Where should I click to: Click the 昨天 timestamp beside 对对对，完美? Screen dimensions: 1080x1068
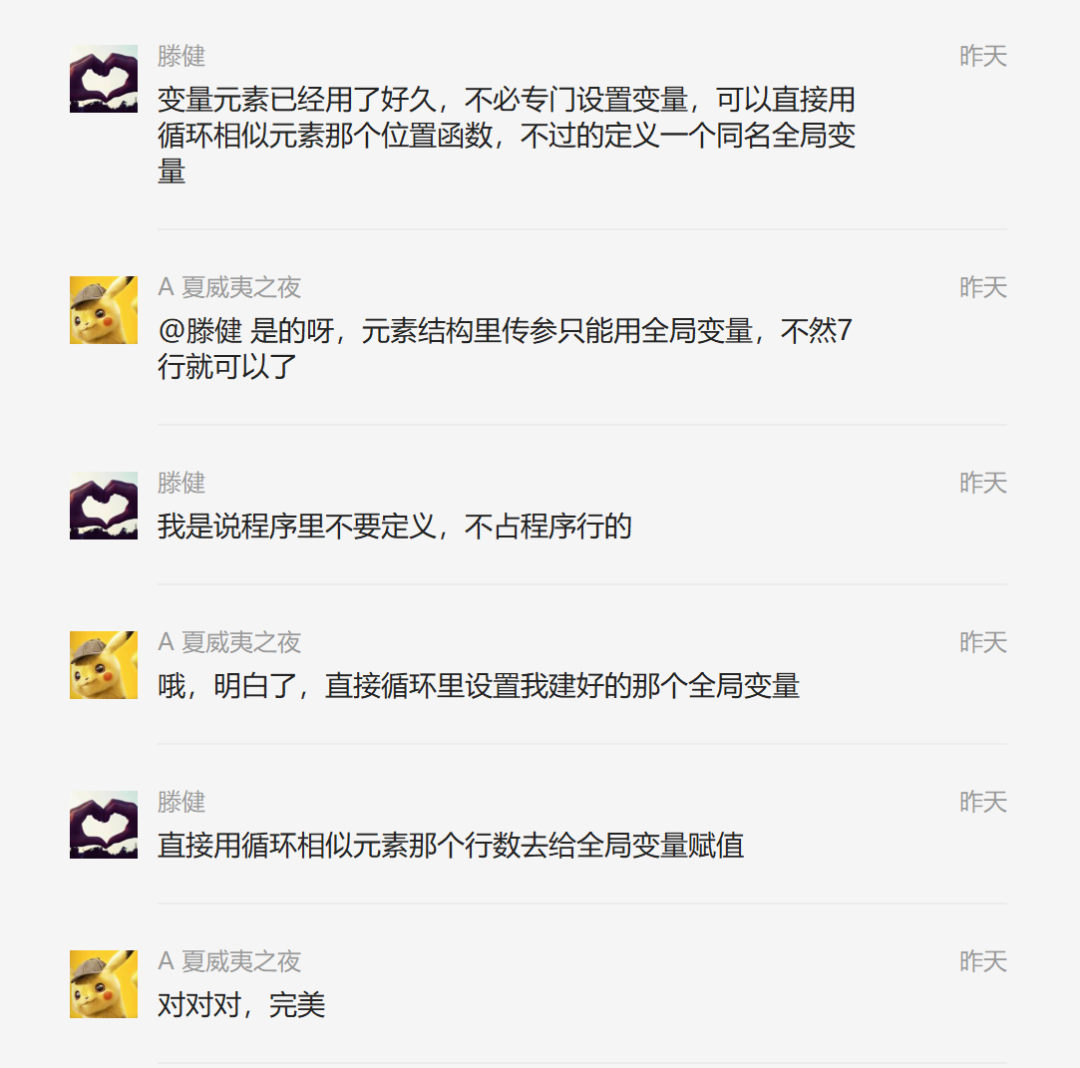click(983, 962)
